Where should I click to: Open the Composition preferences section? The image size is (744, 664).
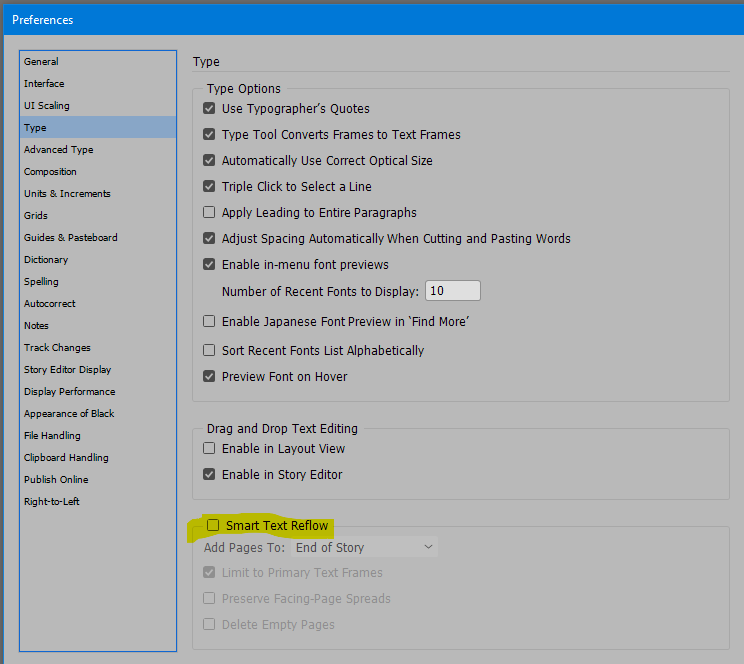[x=50, y=172]
